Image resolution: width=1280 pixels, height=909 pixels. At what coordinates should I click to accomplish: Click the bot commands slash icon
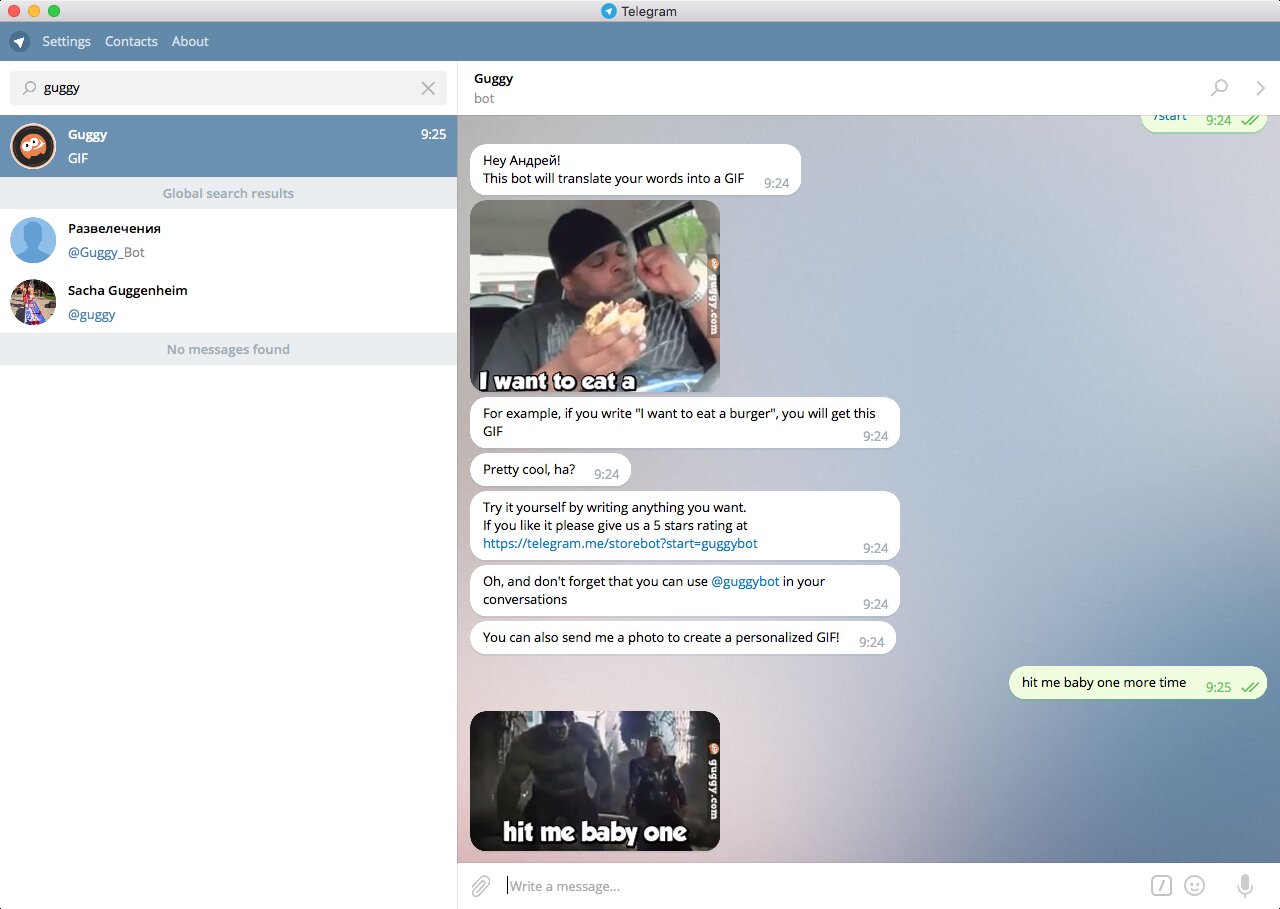[1161, 886]
